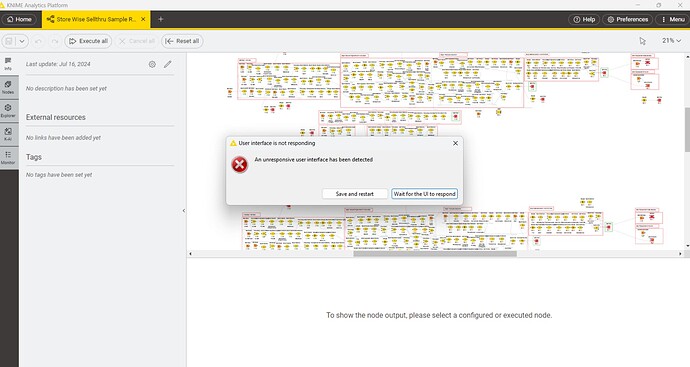
Task: Select the Store Wise Sellthru Sample workflow tab
Action: tap(96, 19)
